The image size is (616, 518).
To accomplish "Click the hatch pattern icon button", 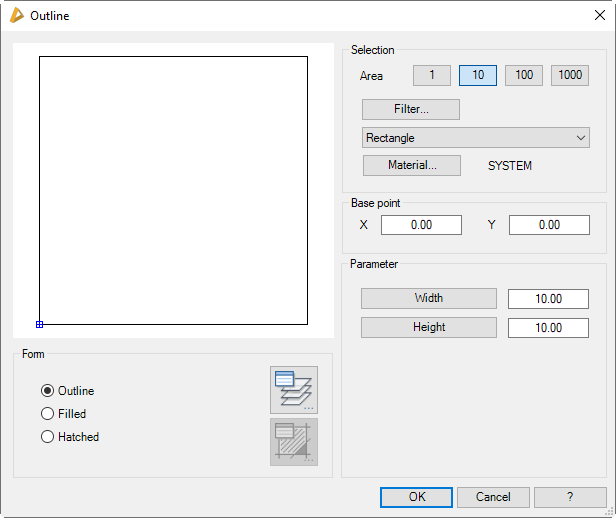I will click(293, 441).
